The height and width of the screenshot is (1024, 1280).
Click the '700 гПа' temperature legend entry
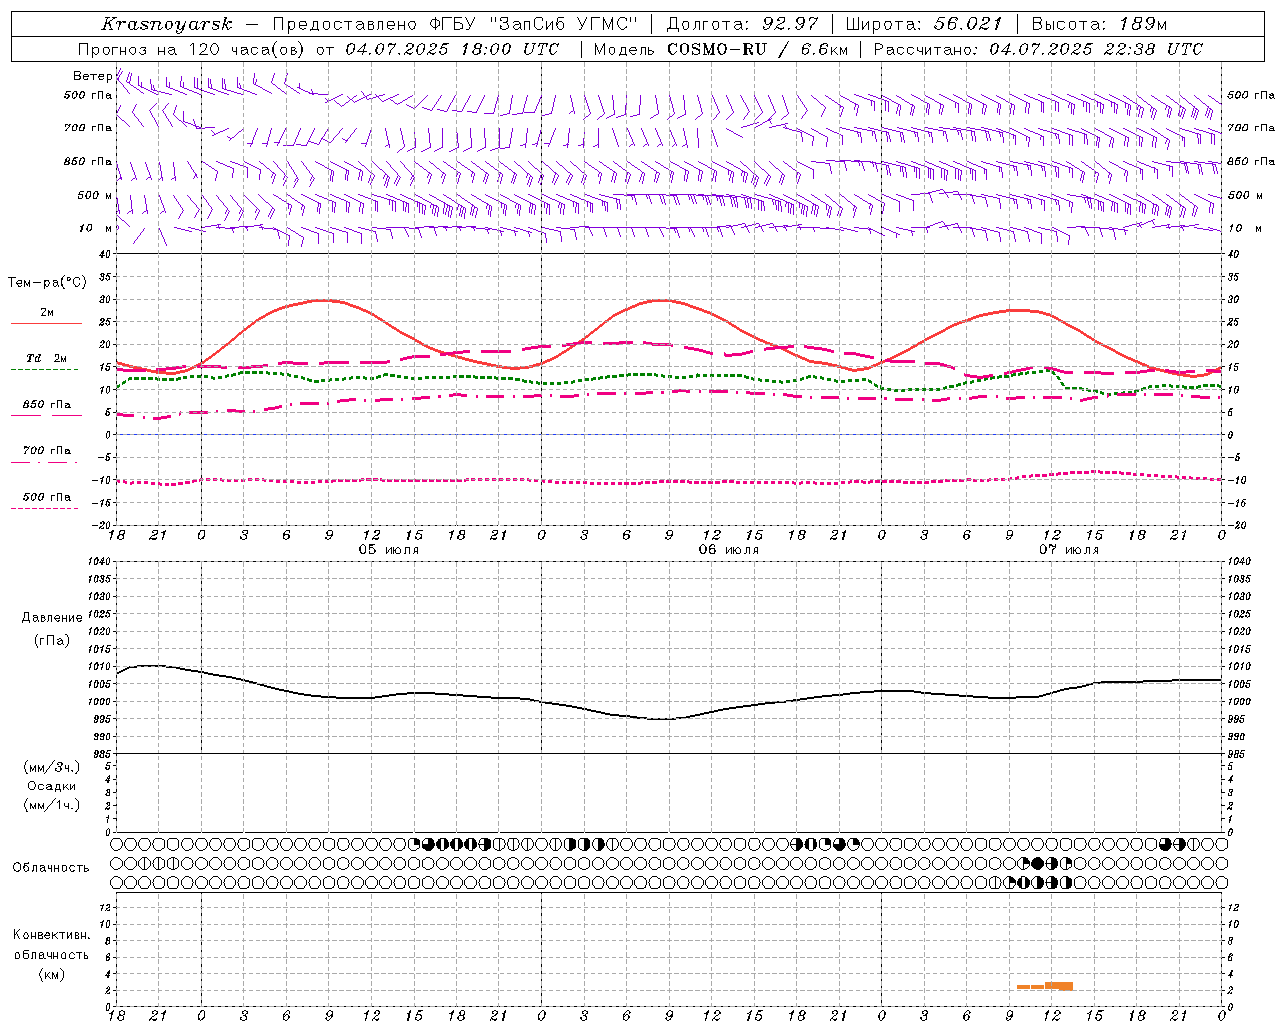pos(47,450)
